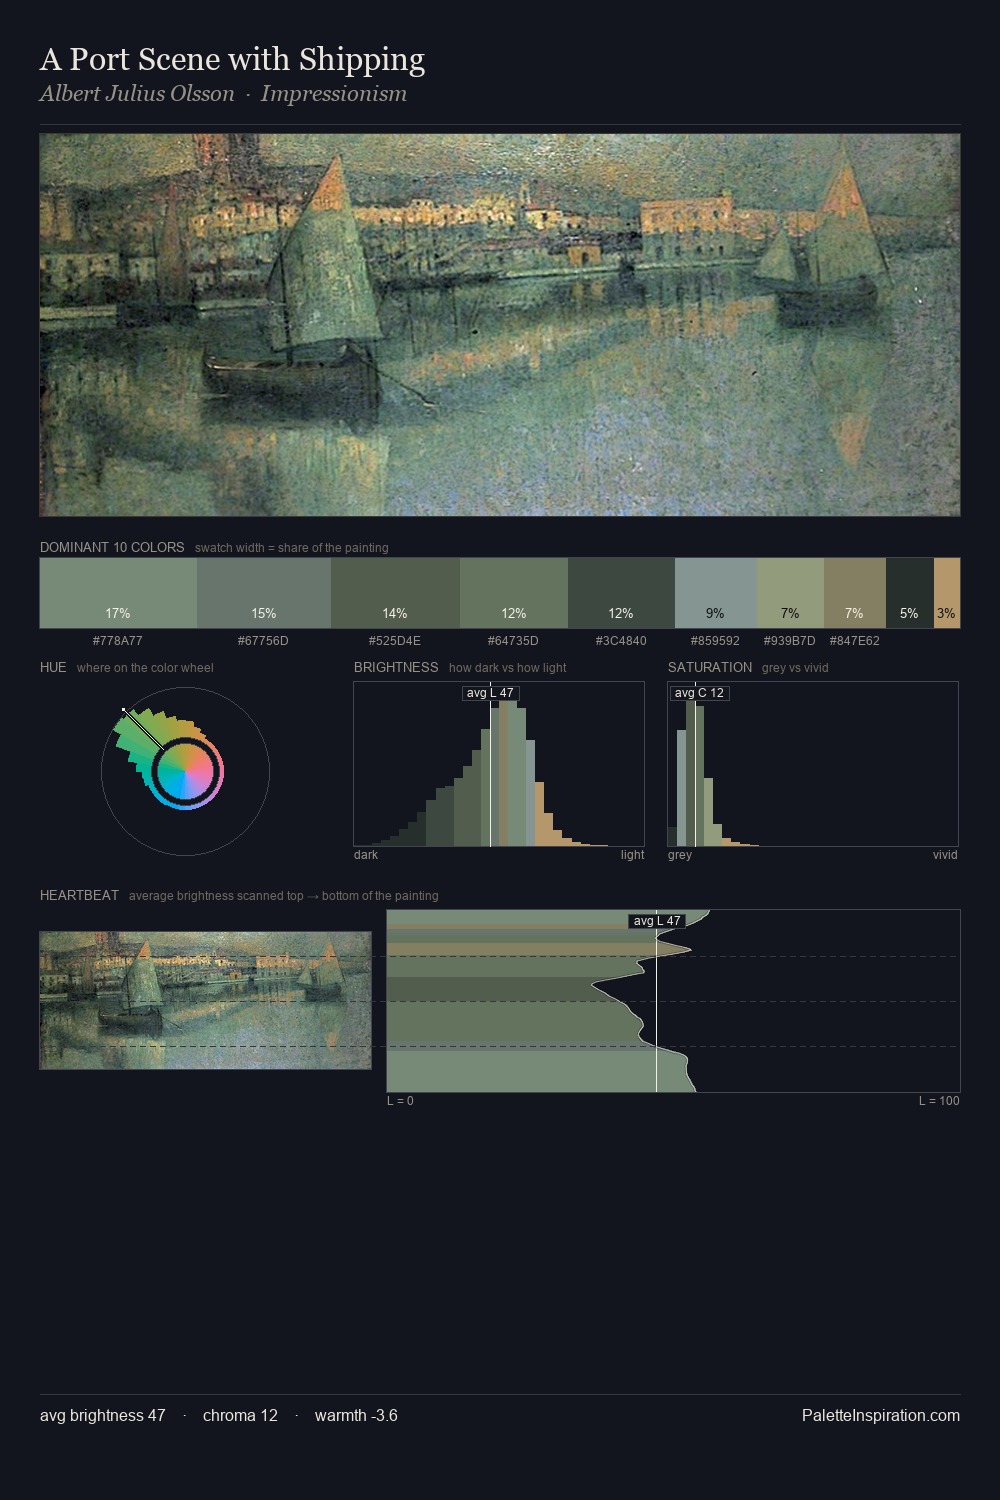The image size is (1000, 1500).
Task: Click the 'SATURATION' section heading
Action: (x=710, y=667)
